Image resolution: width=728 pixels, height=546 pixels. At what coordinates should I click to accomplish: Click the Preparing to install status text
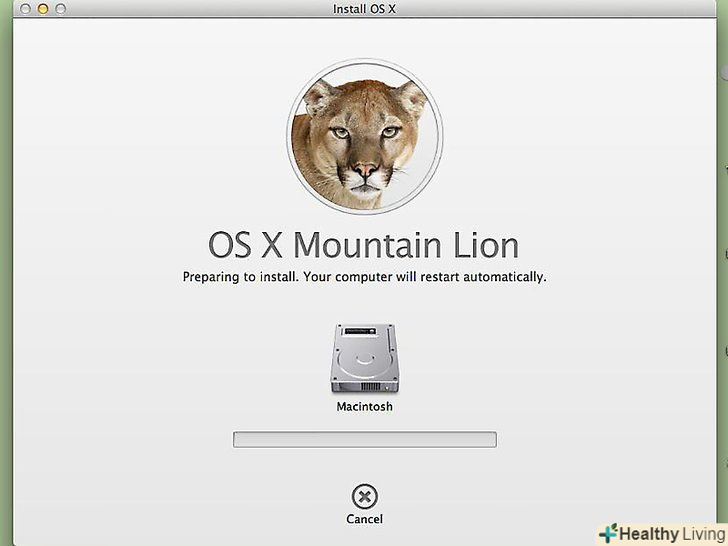pyautogui.click(x=364, y=277)
